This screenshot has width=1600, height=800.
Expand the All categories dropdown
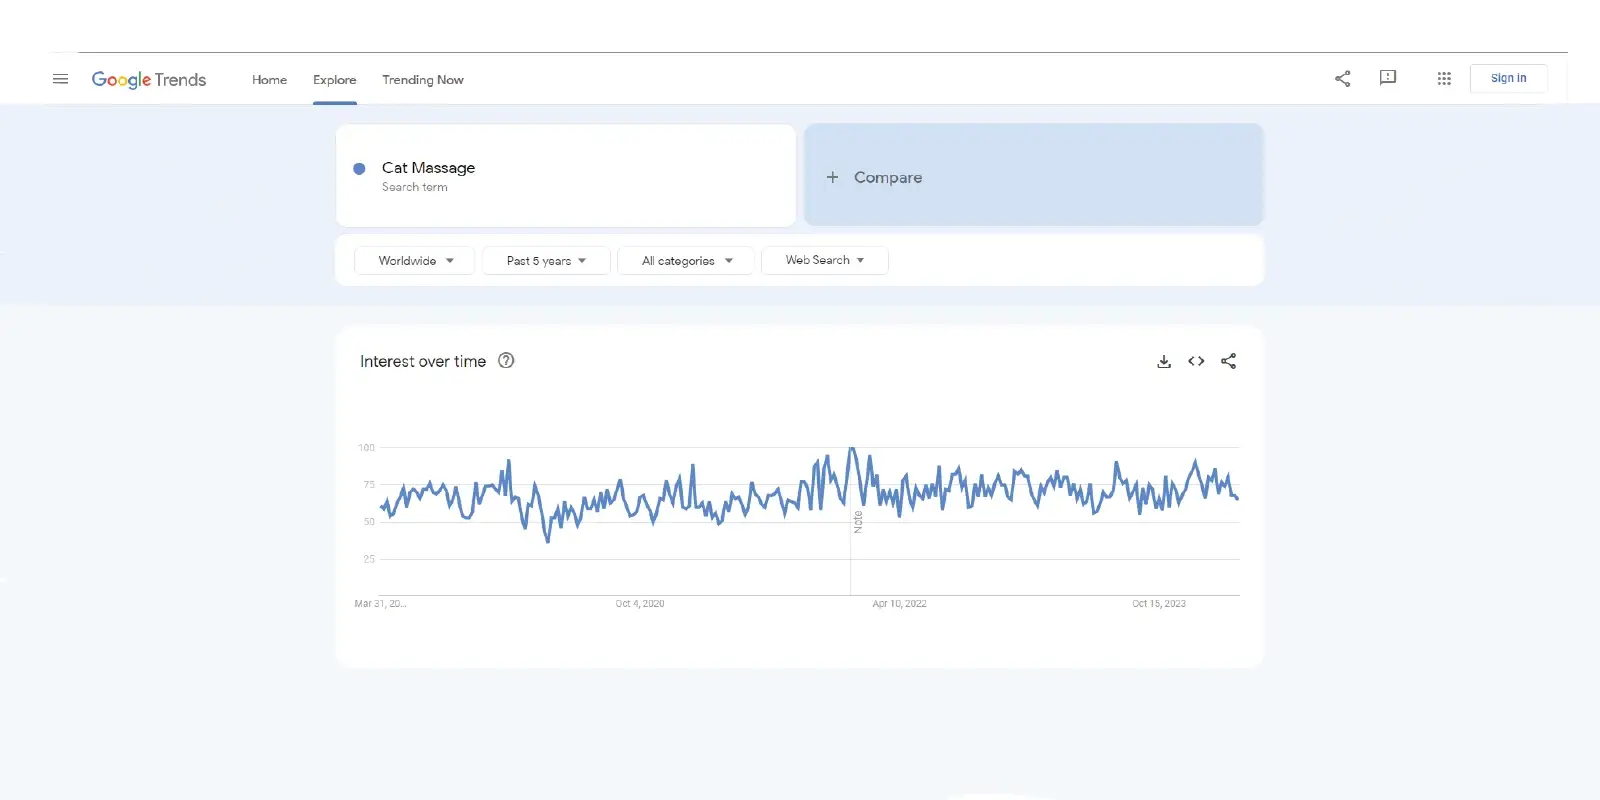point(686,261)
